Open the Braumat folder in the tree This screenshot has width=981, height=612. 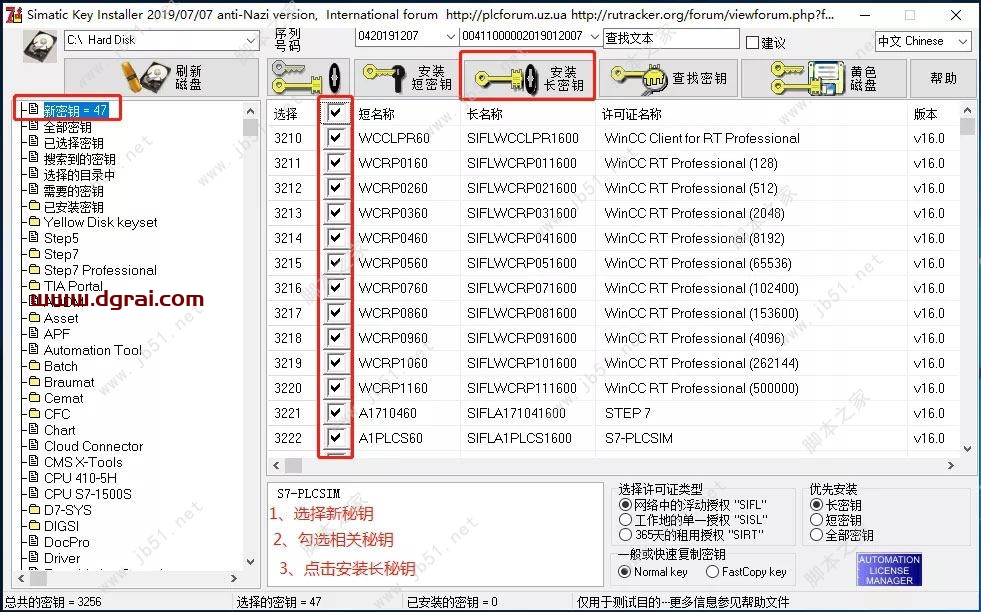point(69,382)
